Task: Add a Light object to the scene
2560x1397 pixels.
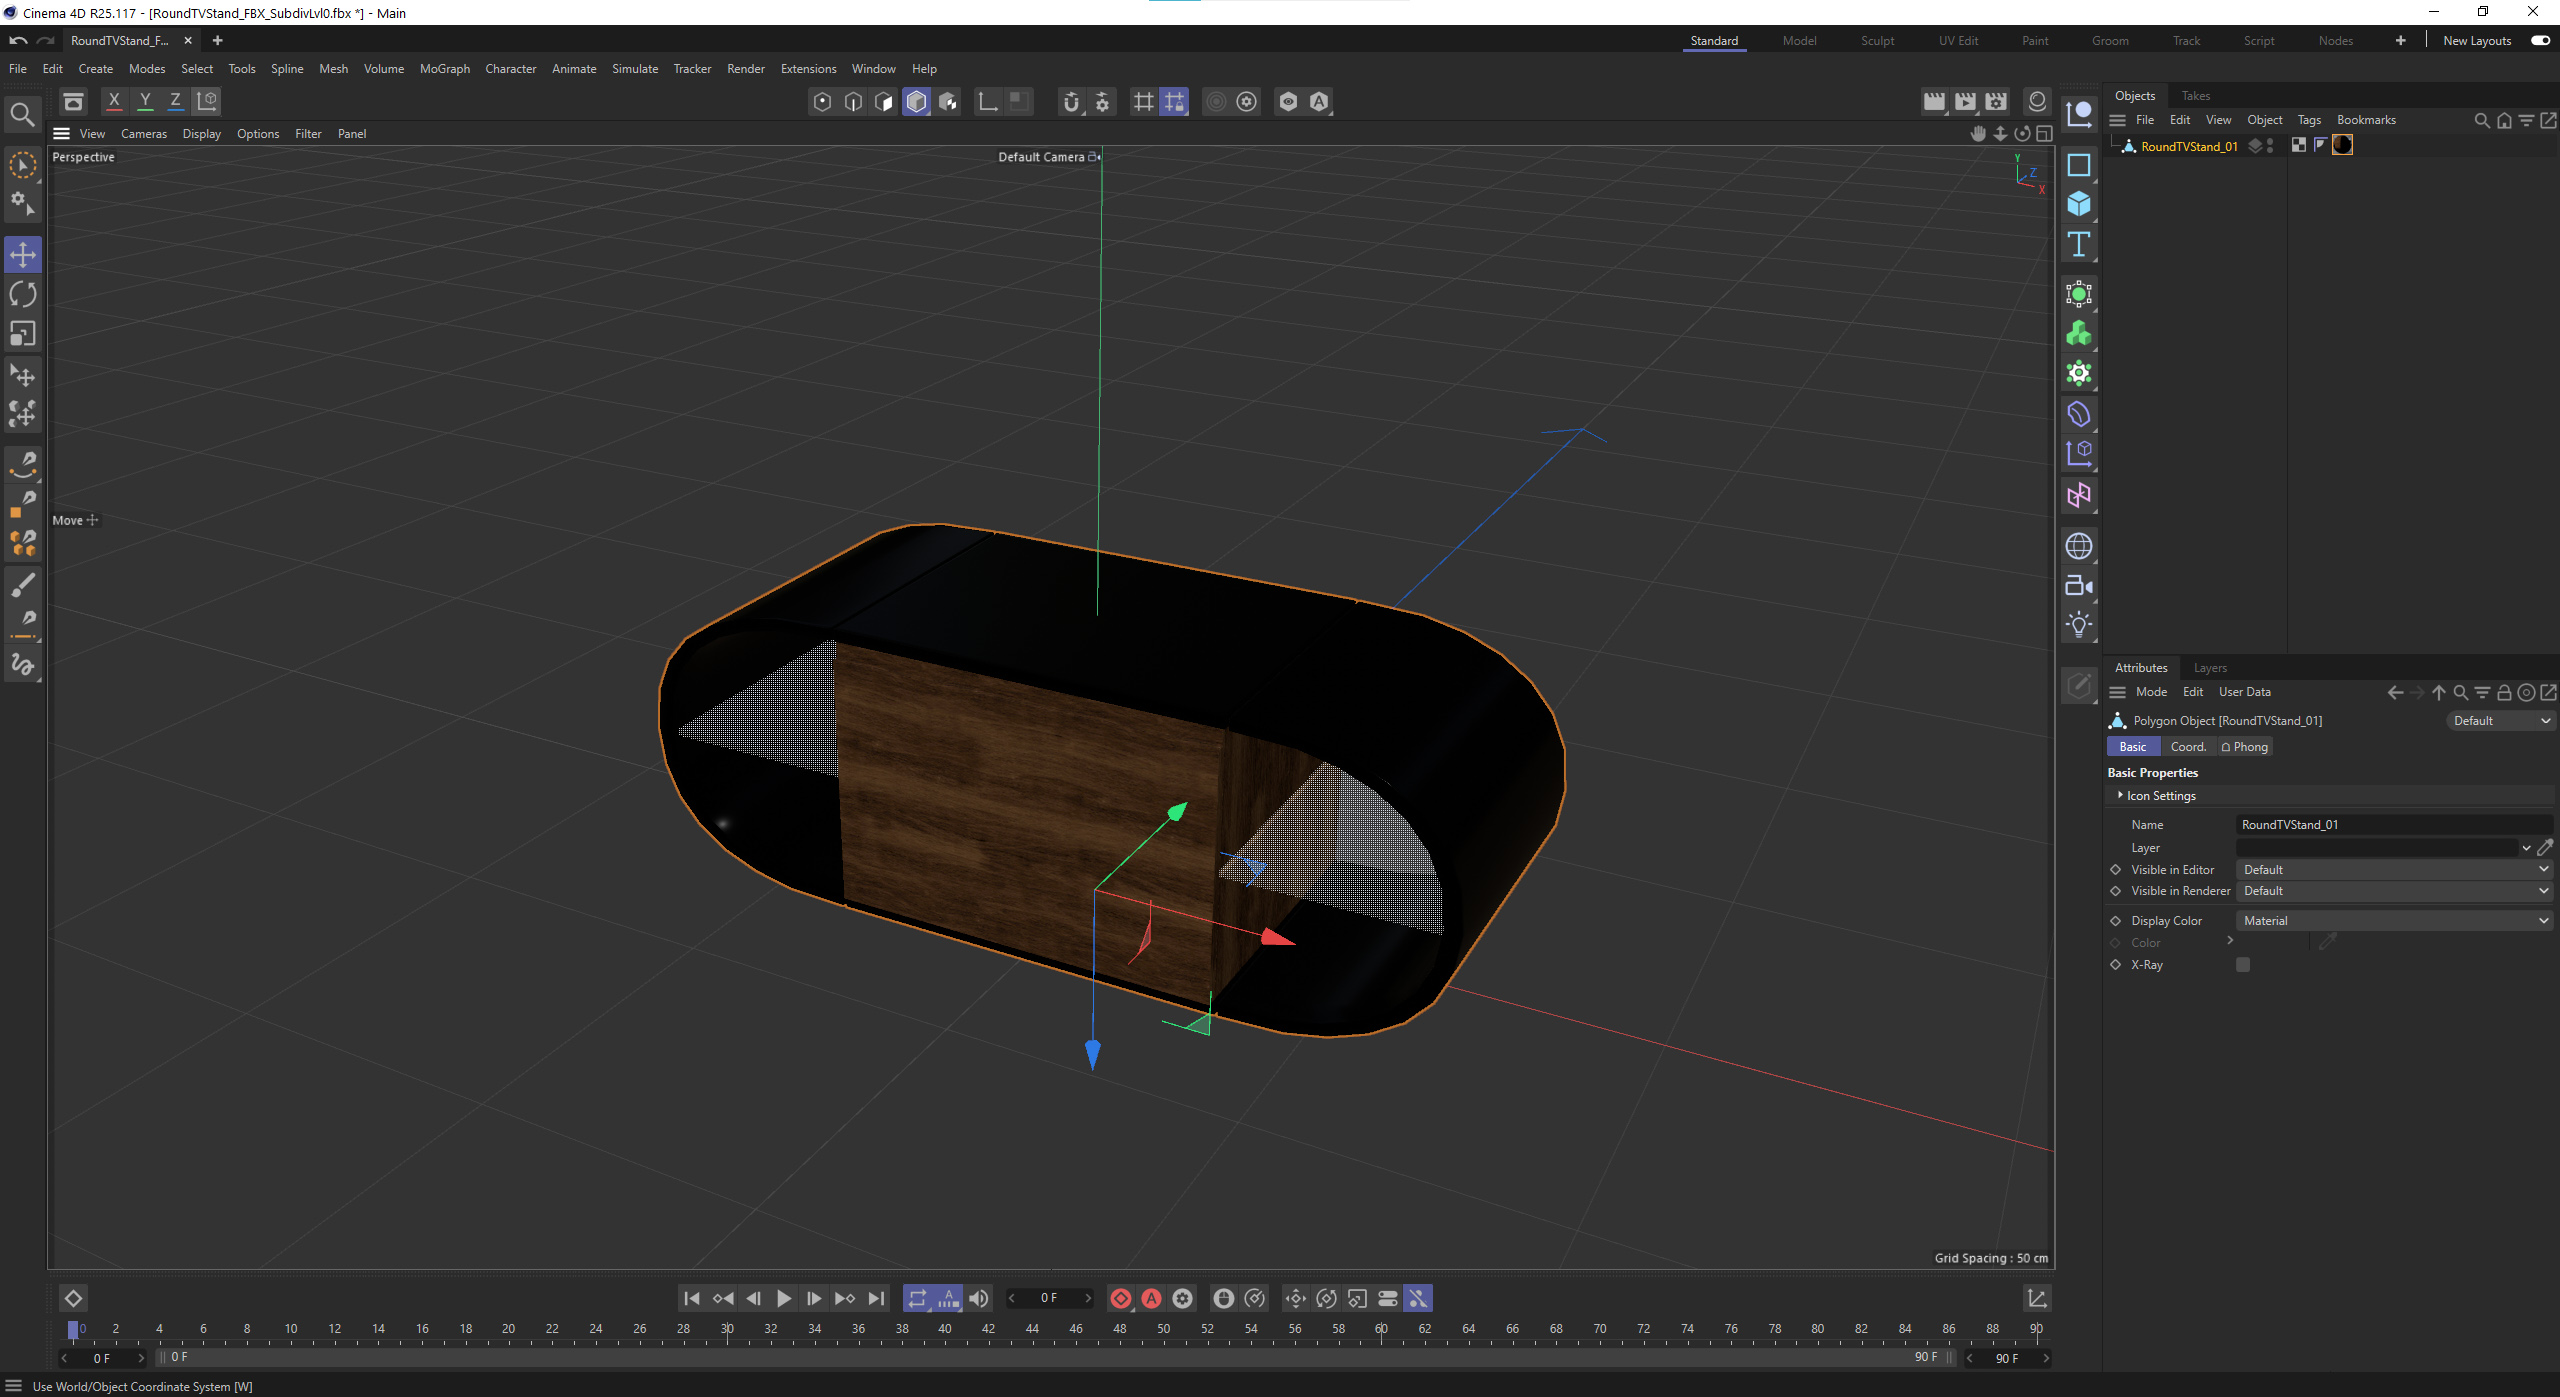Action: [2079, 626]
